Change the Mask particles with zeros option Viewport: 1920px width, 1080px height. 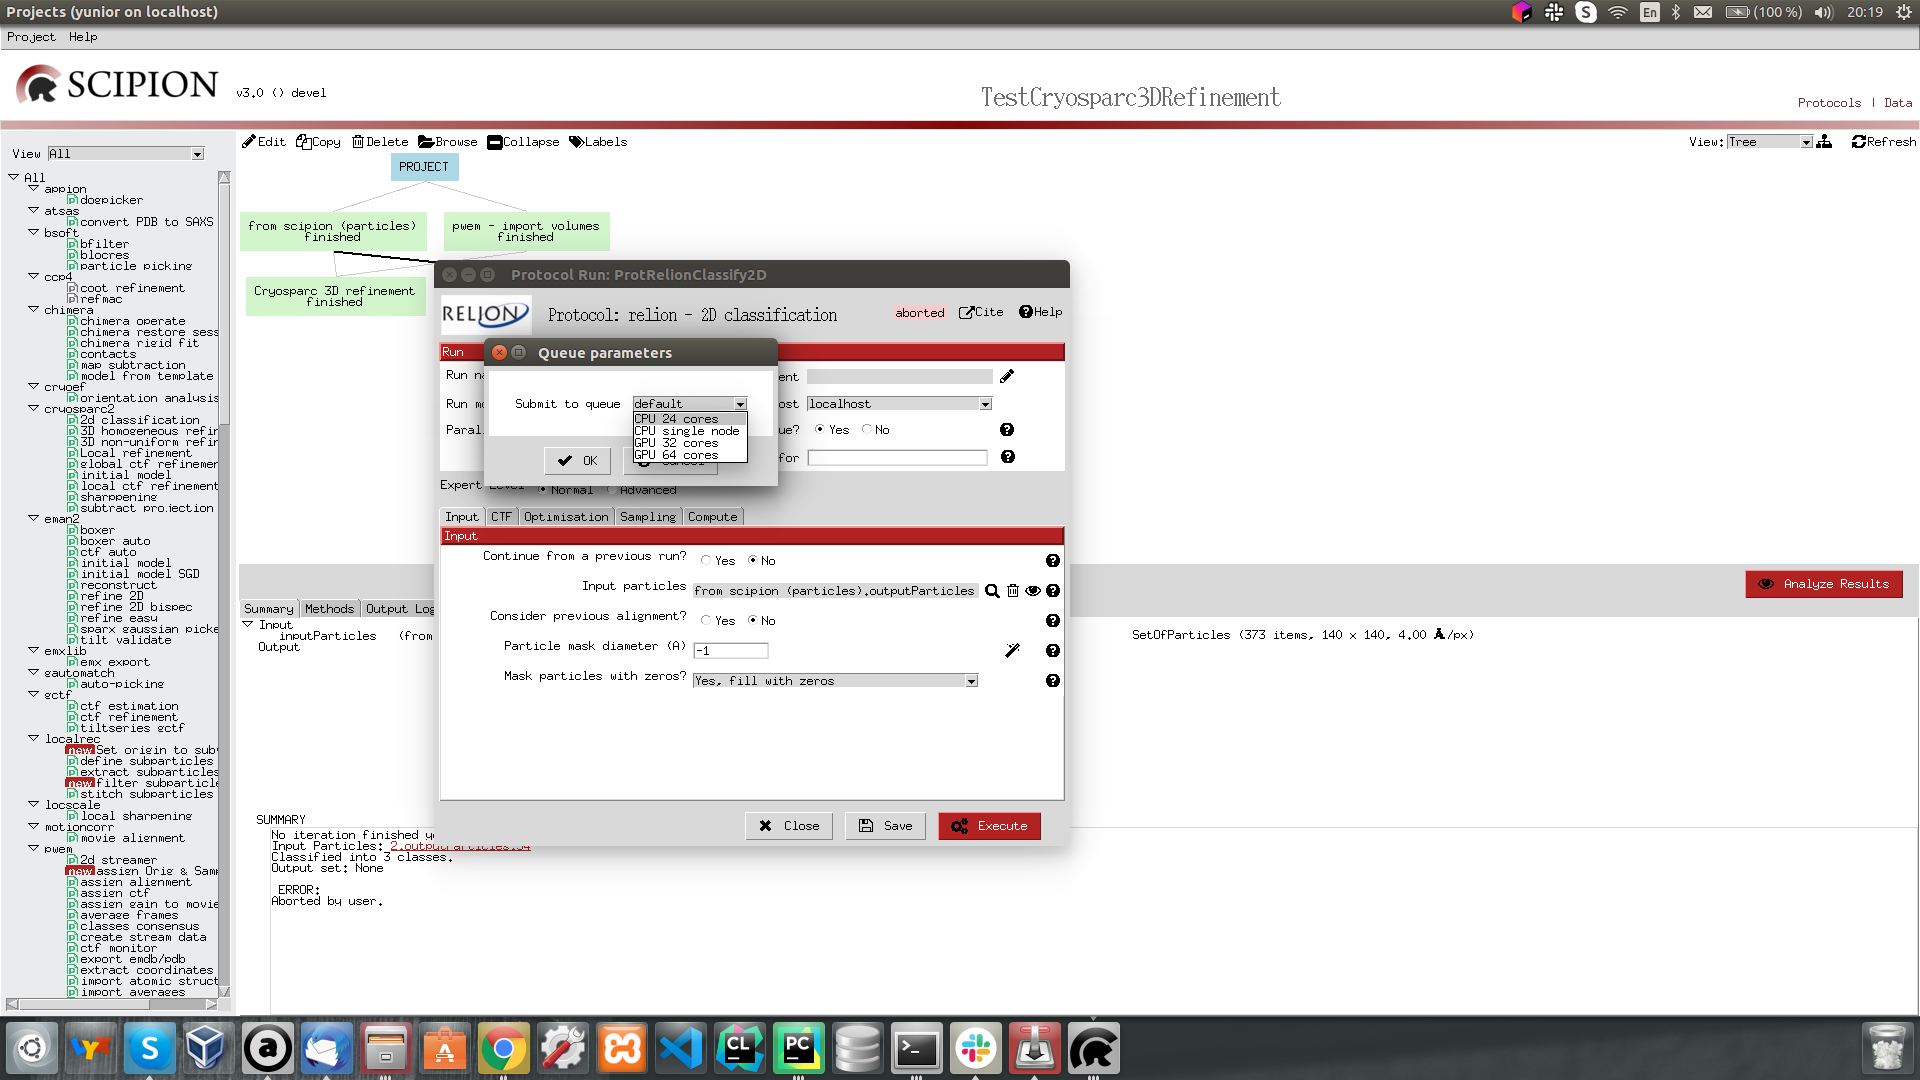coord(970,680)
